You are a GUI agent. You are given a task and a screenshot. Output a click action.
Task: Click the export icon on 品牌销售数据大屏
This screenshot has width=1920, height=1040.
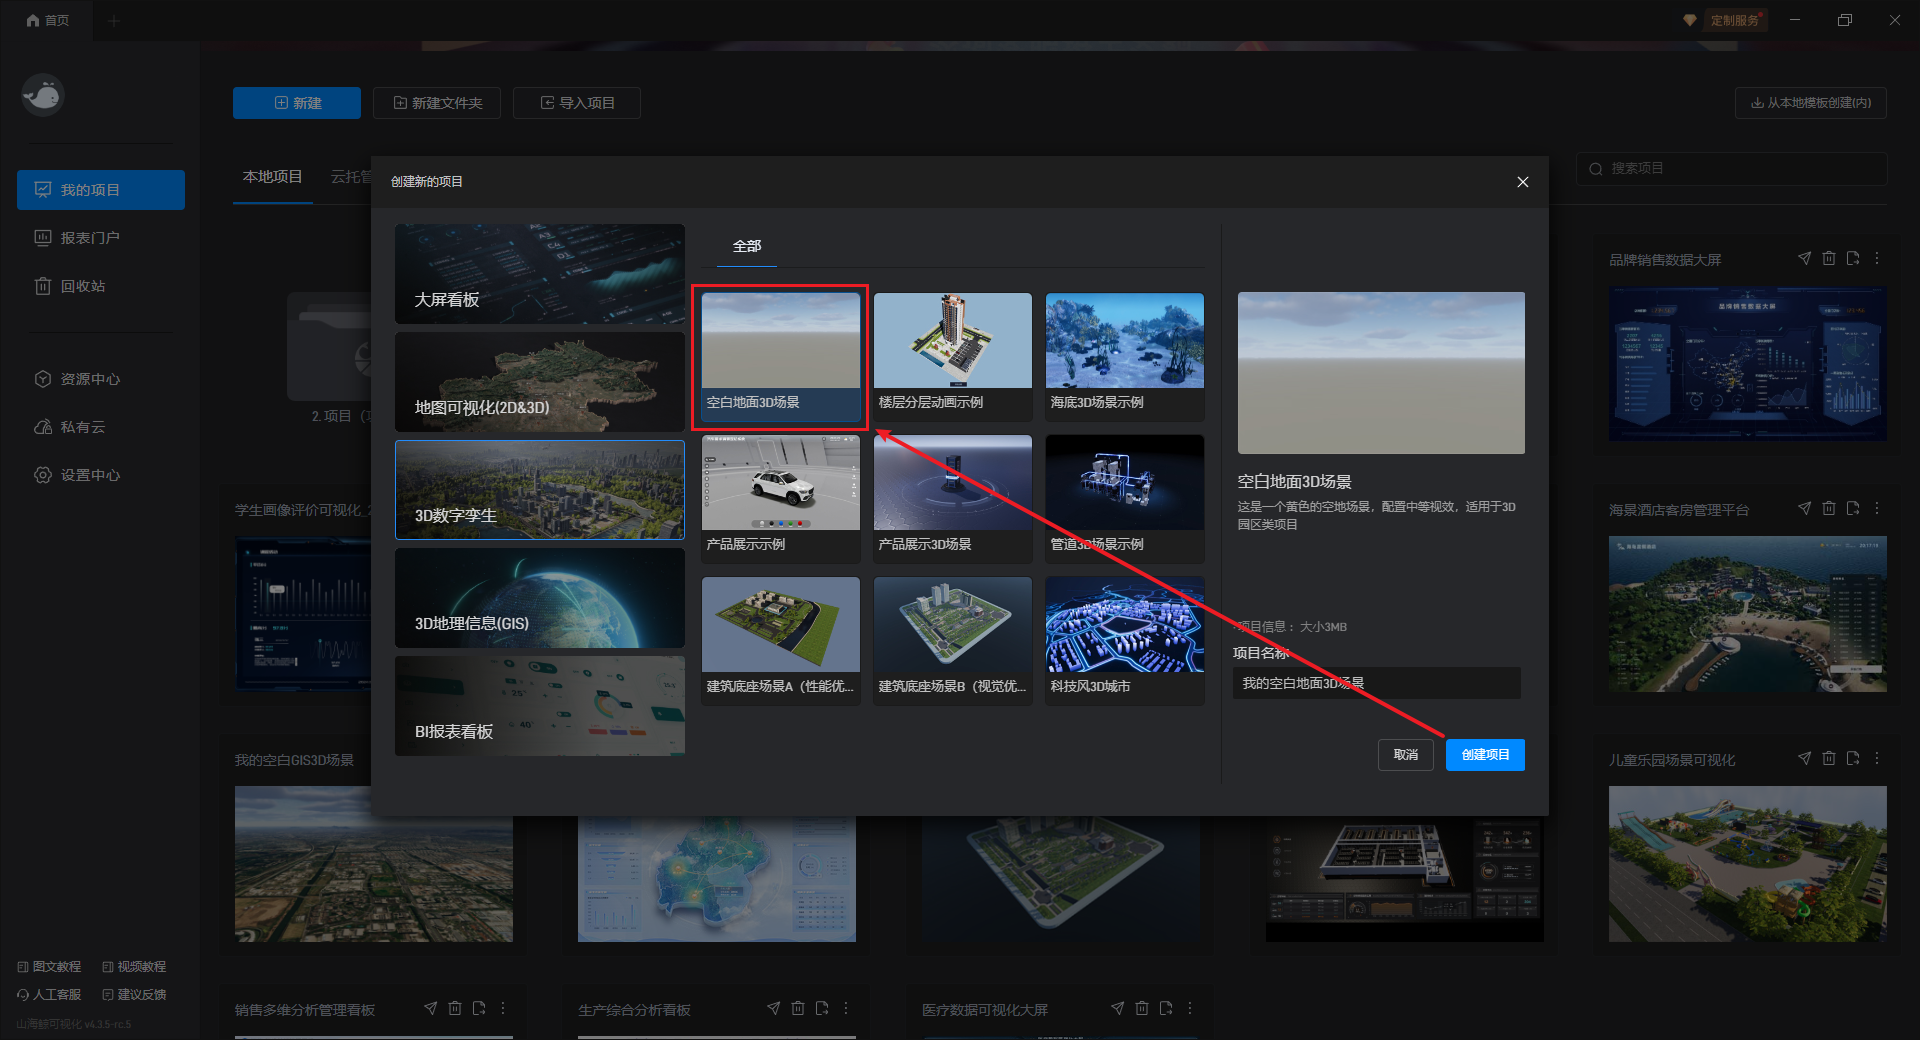(x=1853, y=258)
